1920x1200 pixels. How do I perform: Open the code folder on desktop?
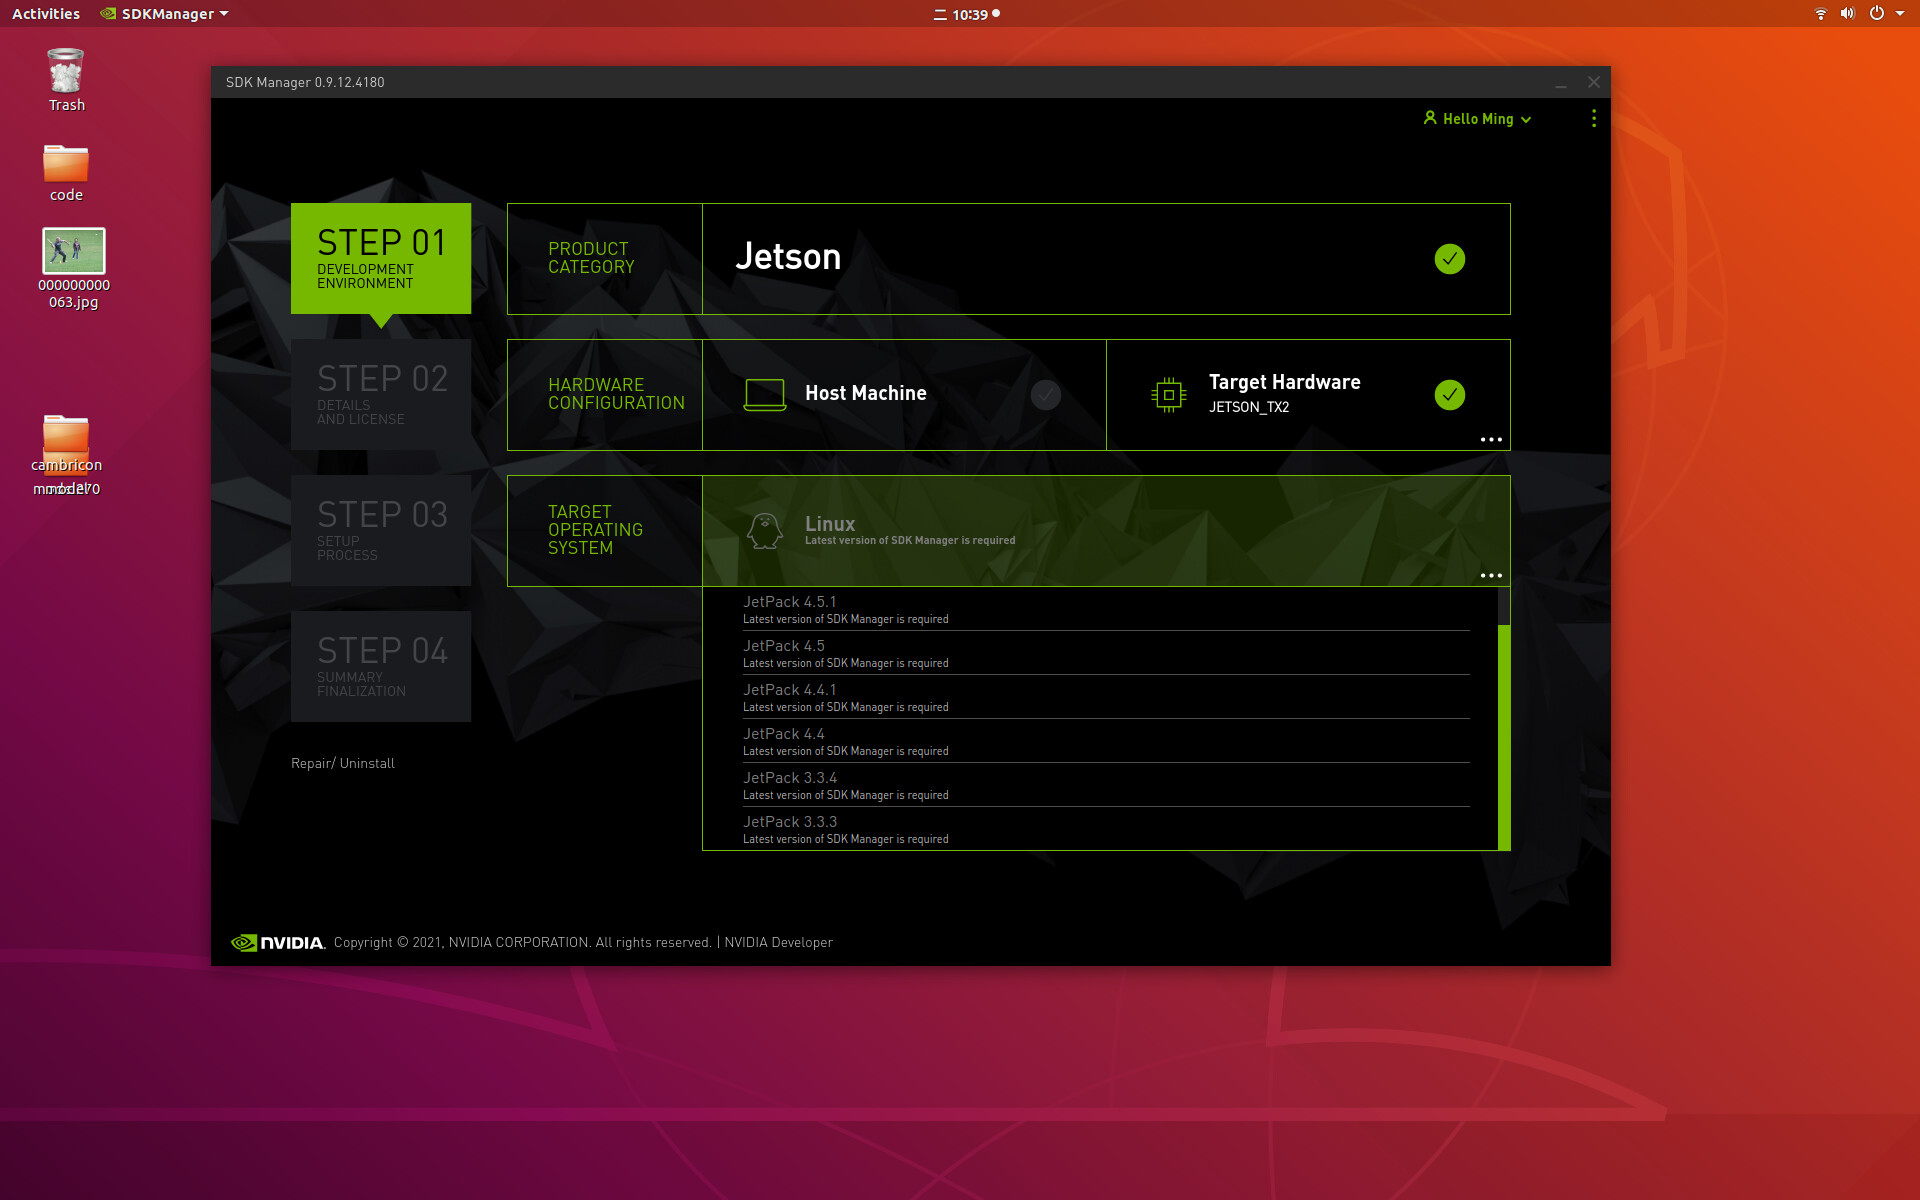point(66,172)
